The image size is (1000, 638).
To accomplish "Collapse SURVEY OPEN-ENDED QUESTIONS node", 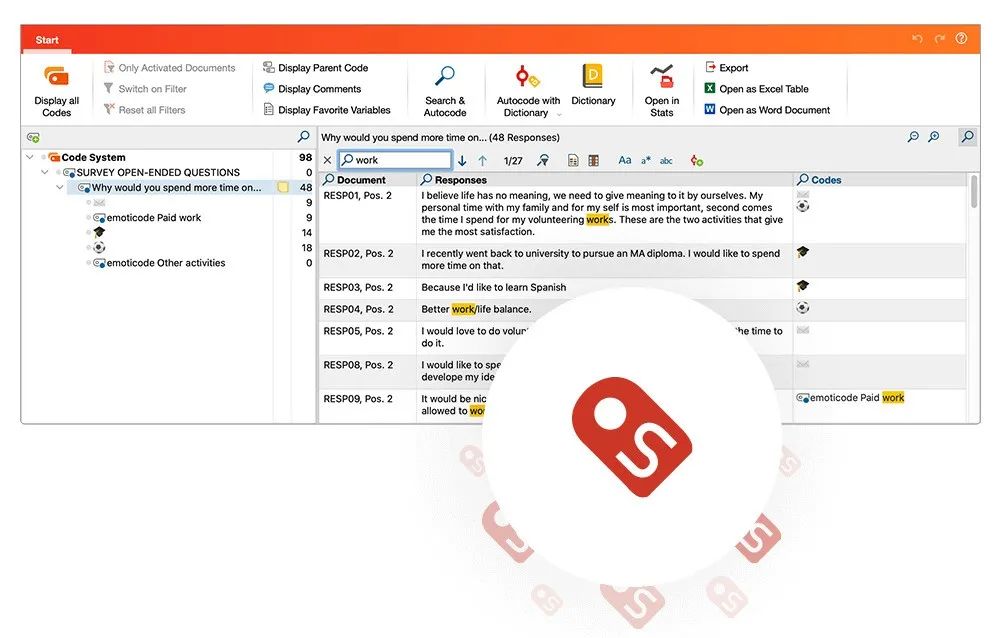I will [45, 172].
